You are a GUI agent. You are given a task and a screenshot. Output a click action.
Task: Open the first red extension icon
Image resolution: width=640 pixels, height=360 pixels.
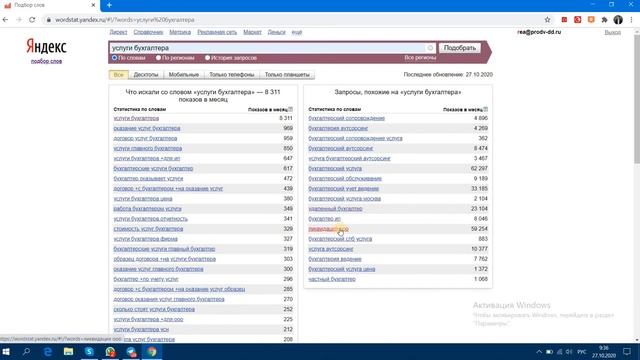coord(564,20)
